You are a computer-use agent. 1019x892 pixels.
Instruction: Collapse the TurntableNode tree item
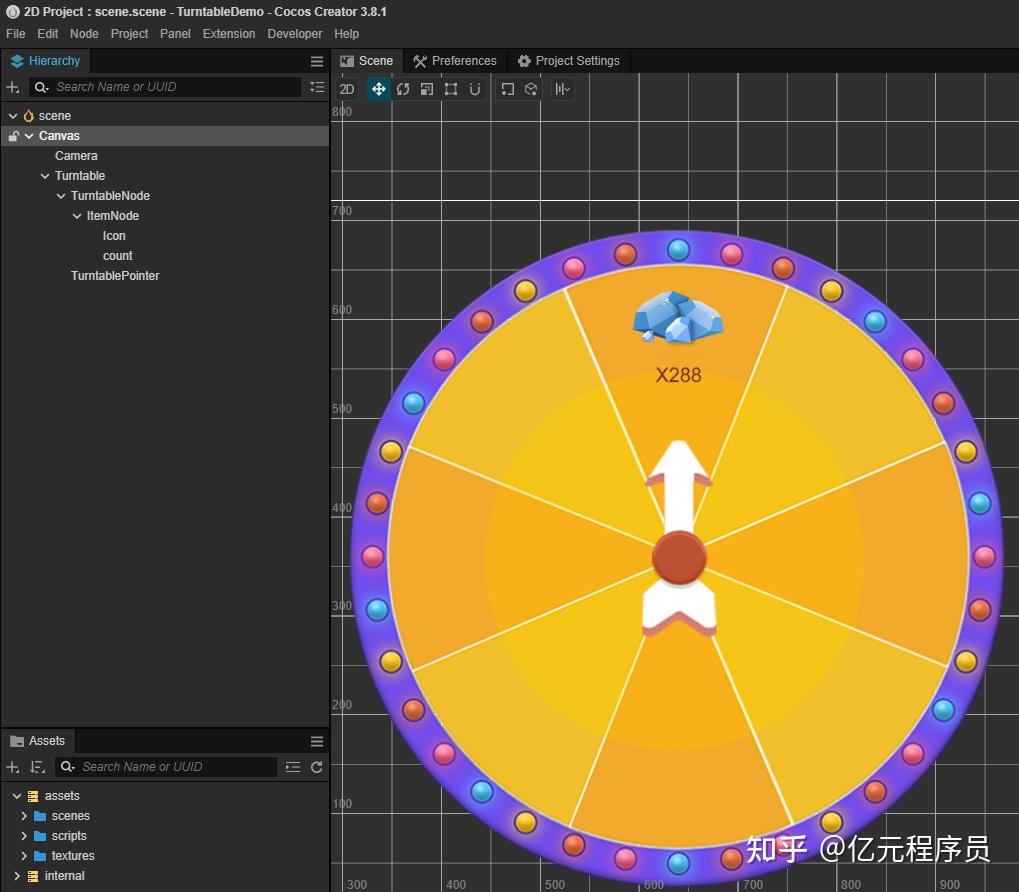[x=61, y=196]
